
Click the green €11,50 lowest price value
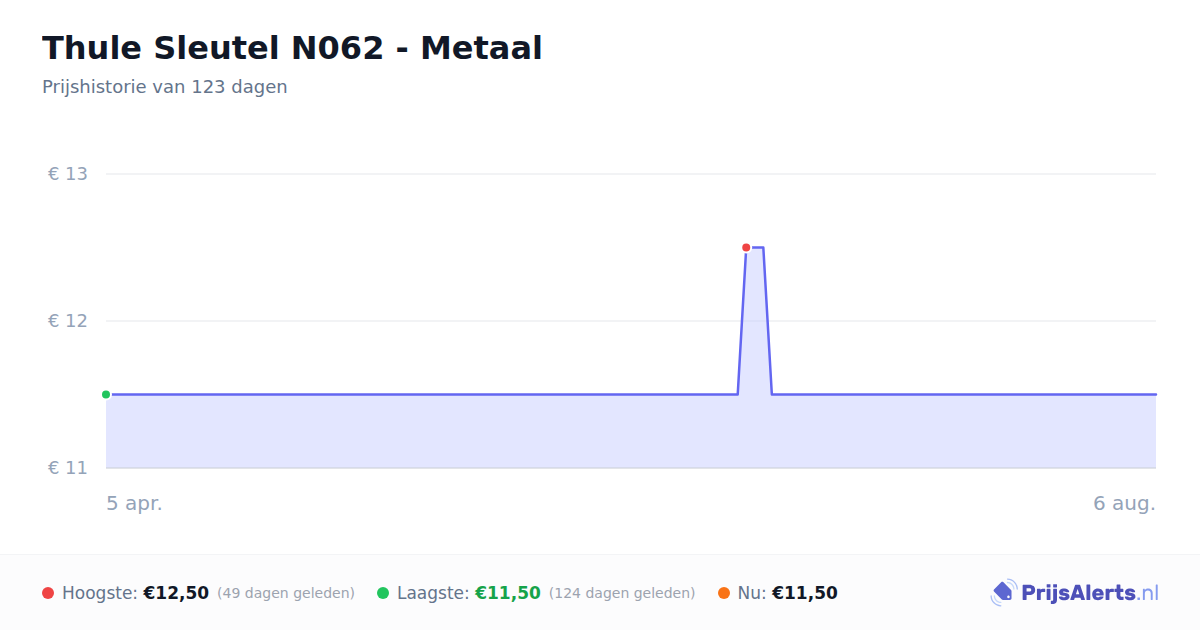pos(508,593)
